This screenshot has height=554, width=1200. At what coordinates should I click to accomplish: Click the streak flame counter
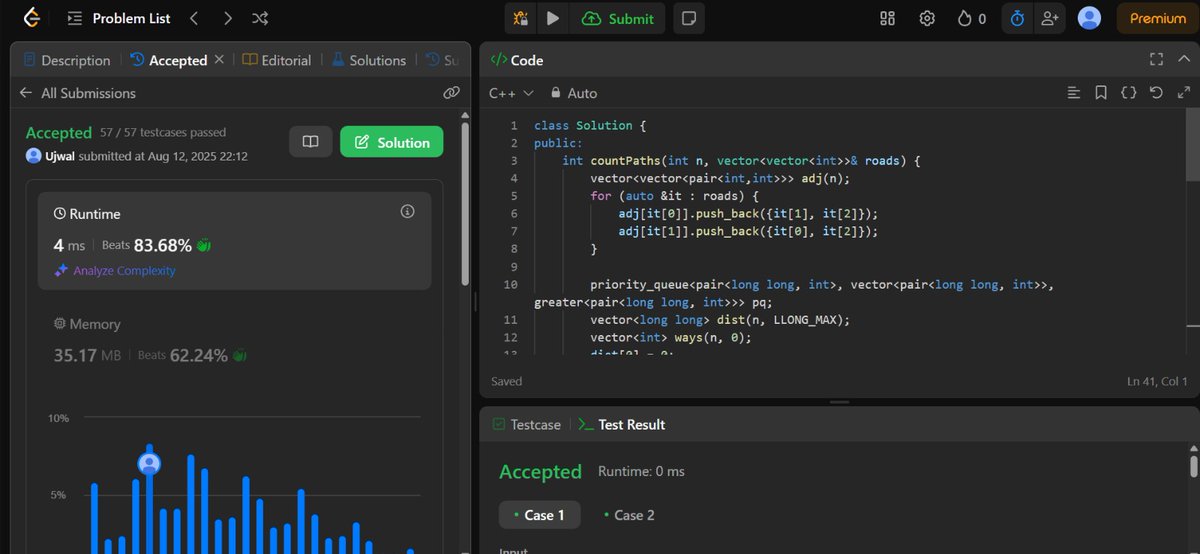971,18
